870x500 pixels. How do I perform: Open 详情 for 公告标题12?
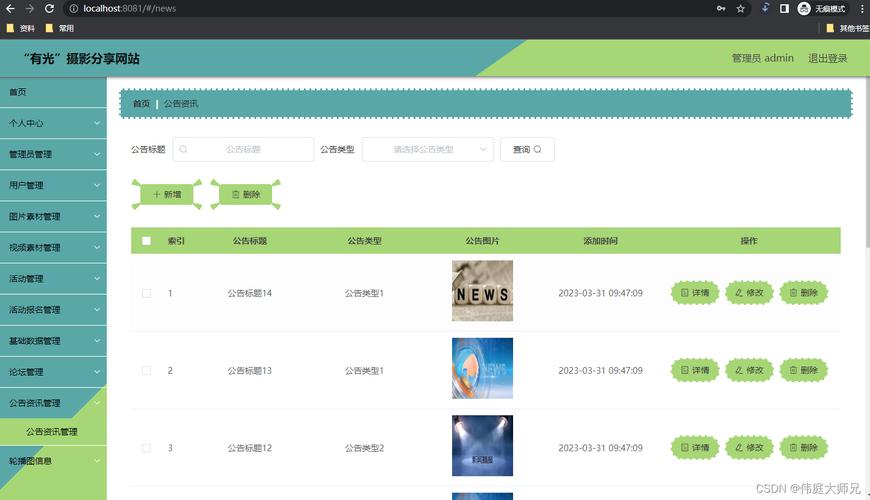click(695, 447)
